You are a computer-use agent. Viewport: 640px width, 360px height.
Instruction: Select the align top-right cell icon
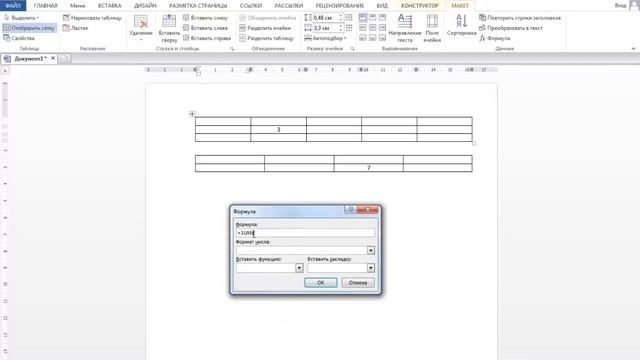[382, 18]
